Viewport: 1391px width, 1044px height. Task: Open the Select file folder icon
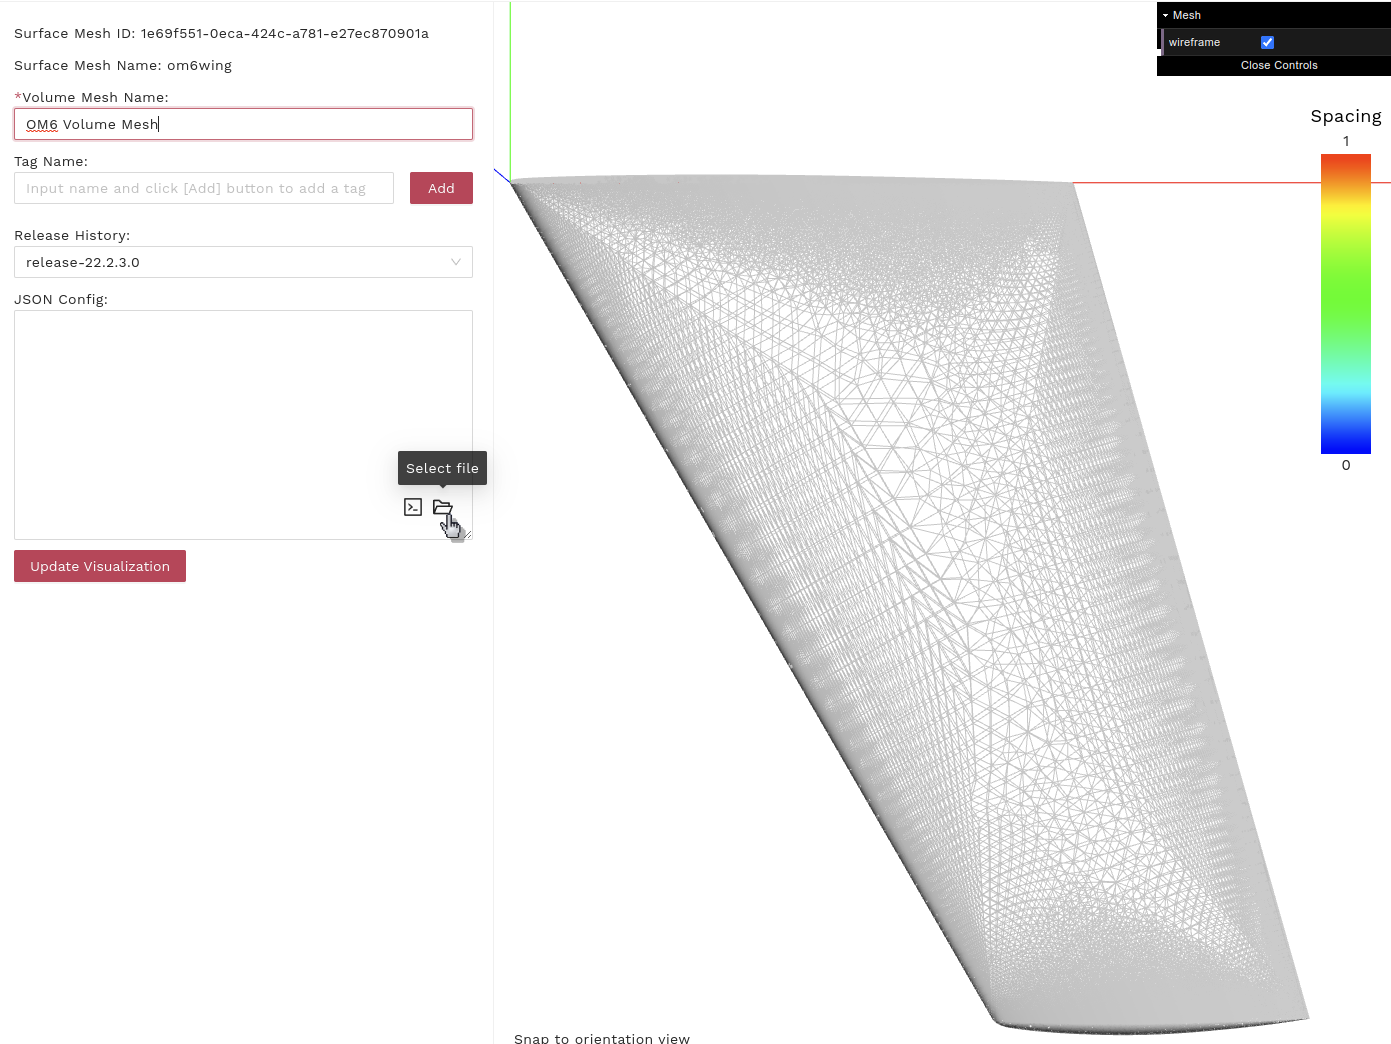click(x=442, y=507)
